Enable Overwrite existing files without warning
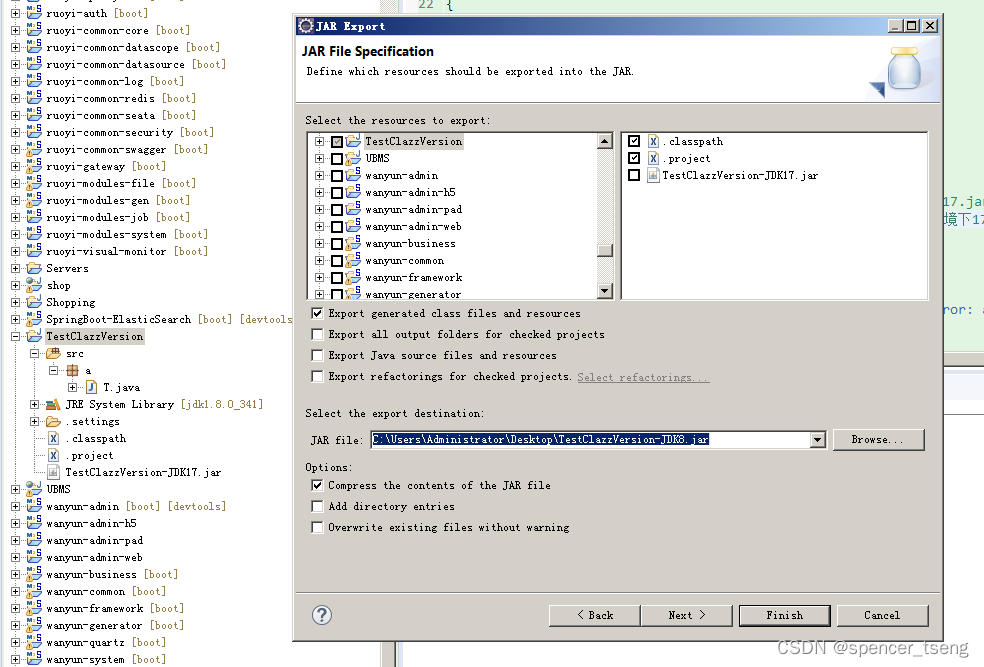 click(318, 527)
